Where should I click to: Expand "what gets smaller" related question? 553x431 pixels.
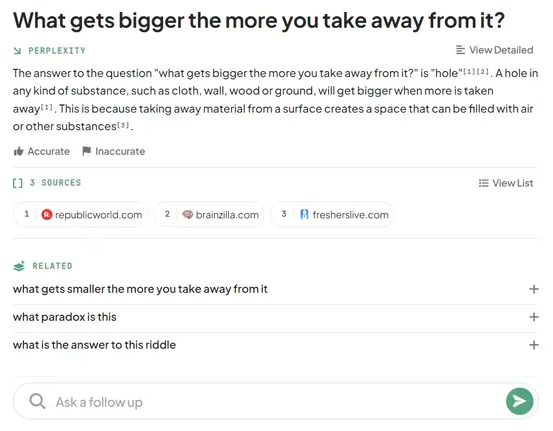[x=534, y=289]
